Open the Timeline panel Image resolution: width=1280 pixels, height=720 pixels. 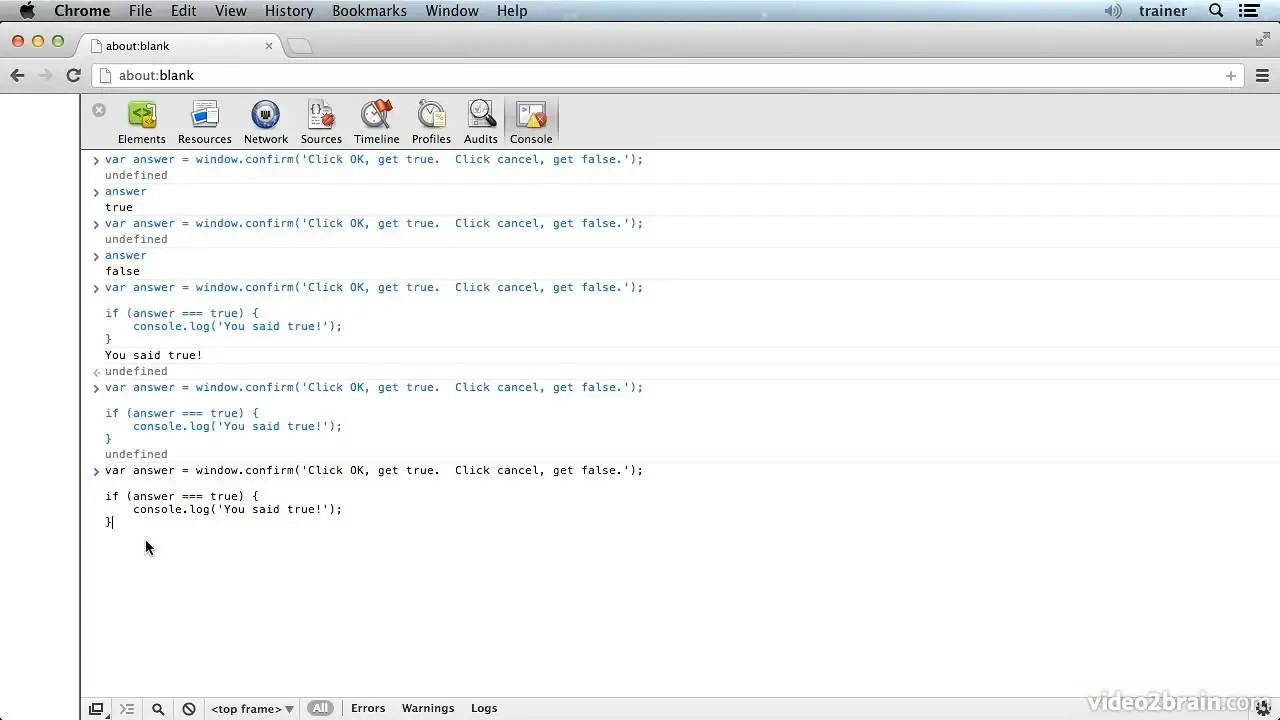377,123
